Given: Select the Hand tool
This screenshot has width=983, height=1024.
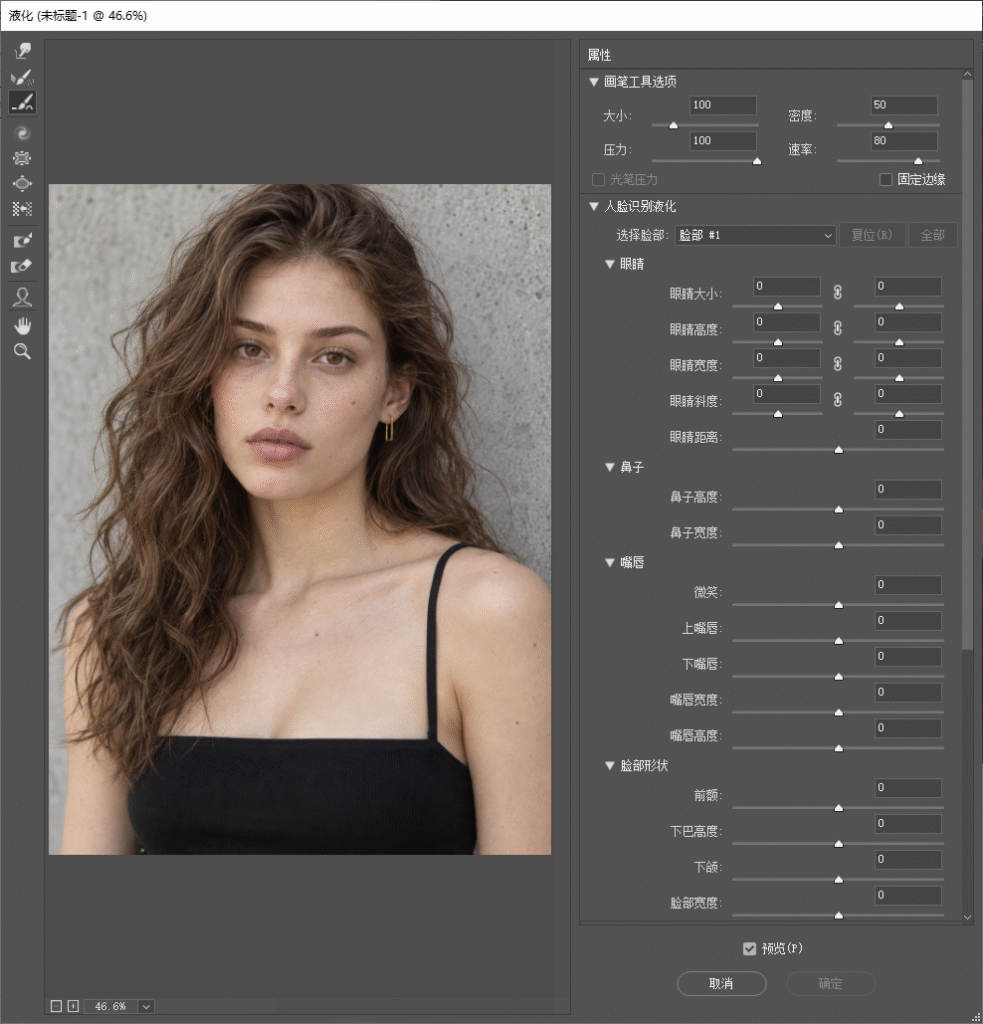Looking at the screenshot, I should [22, 325].
